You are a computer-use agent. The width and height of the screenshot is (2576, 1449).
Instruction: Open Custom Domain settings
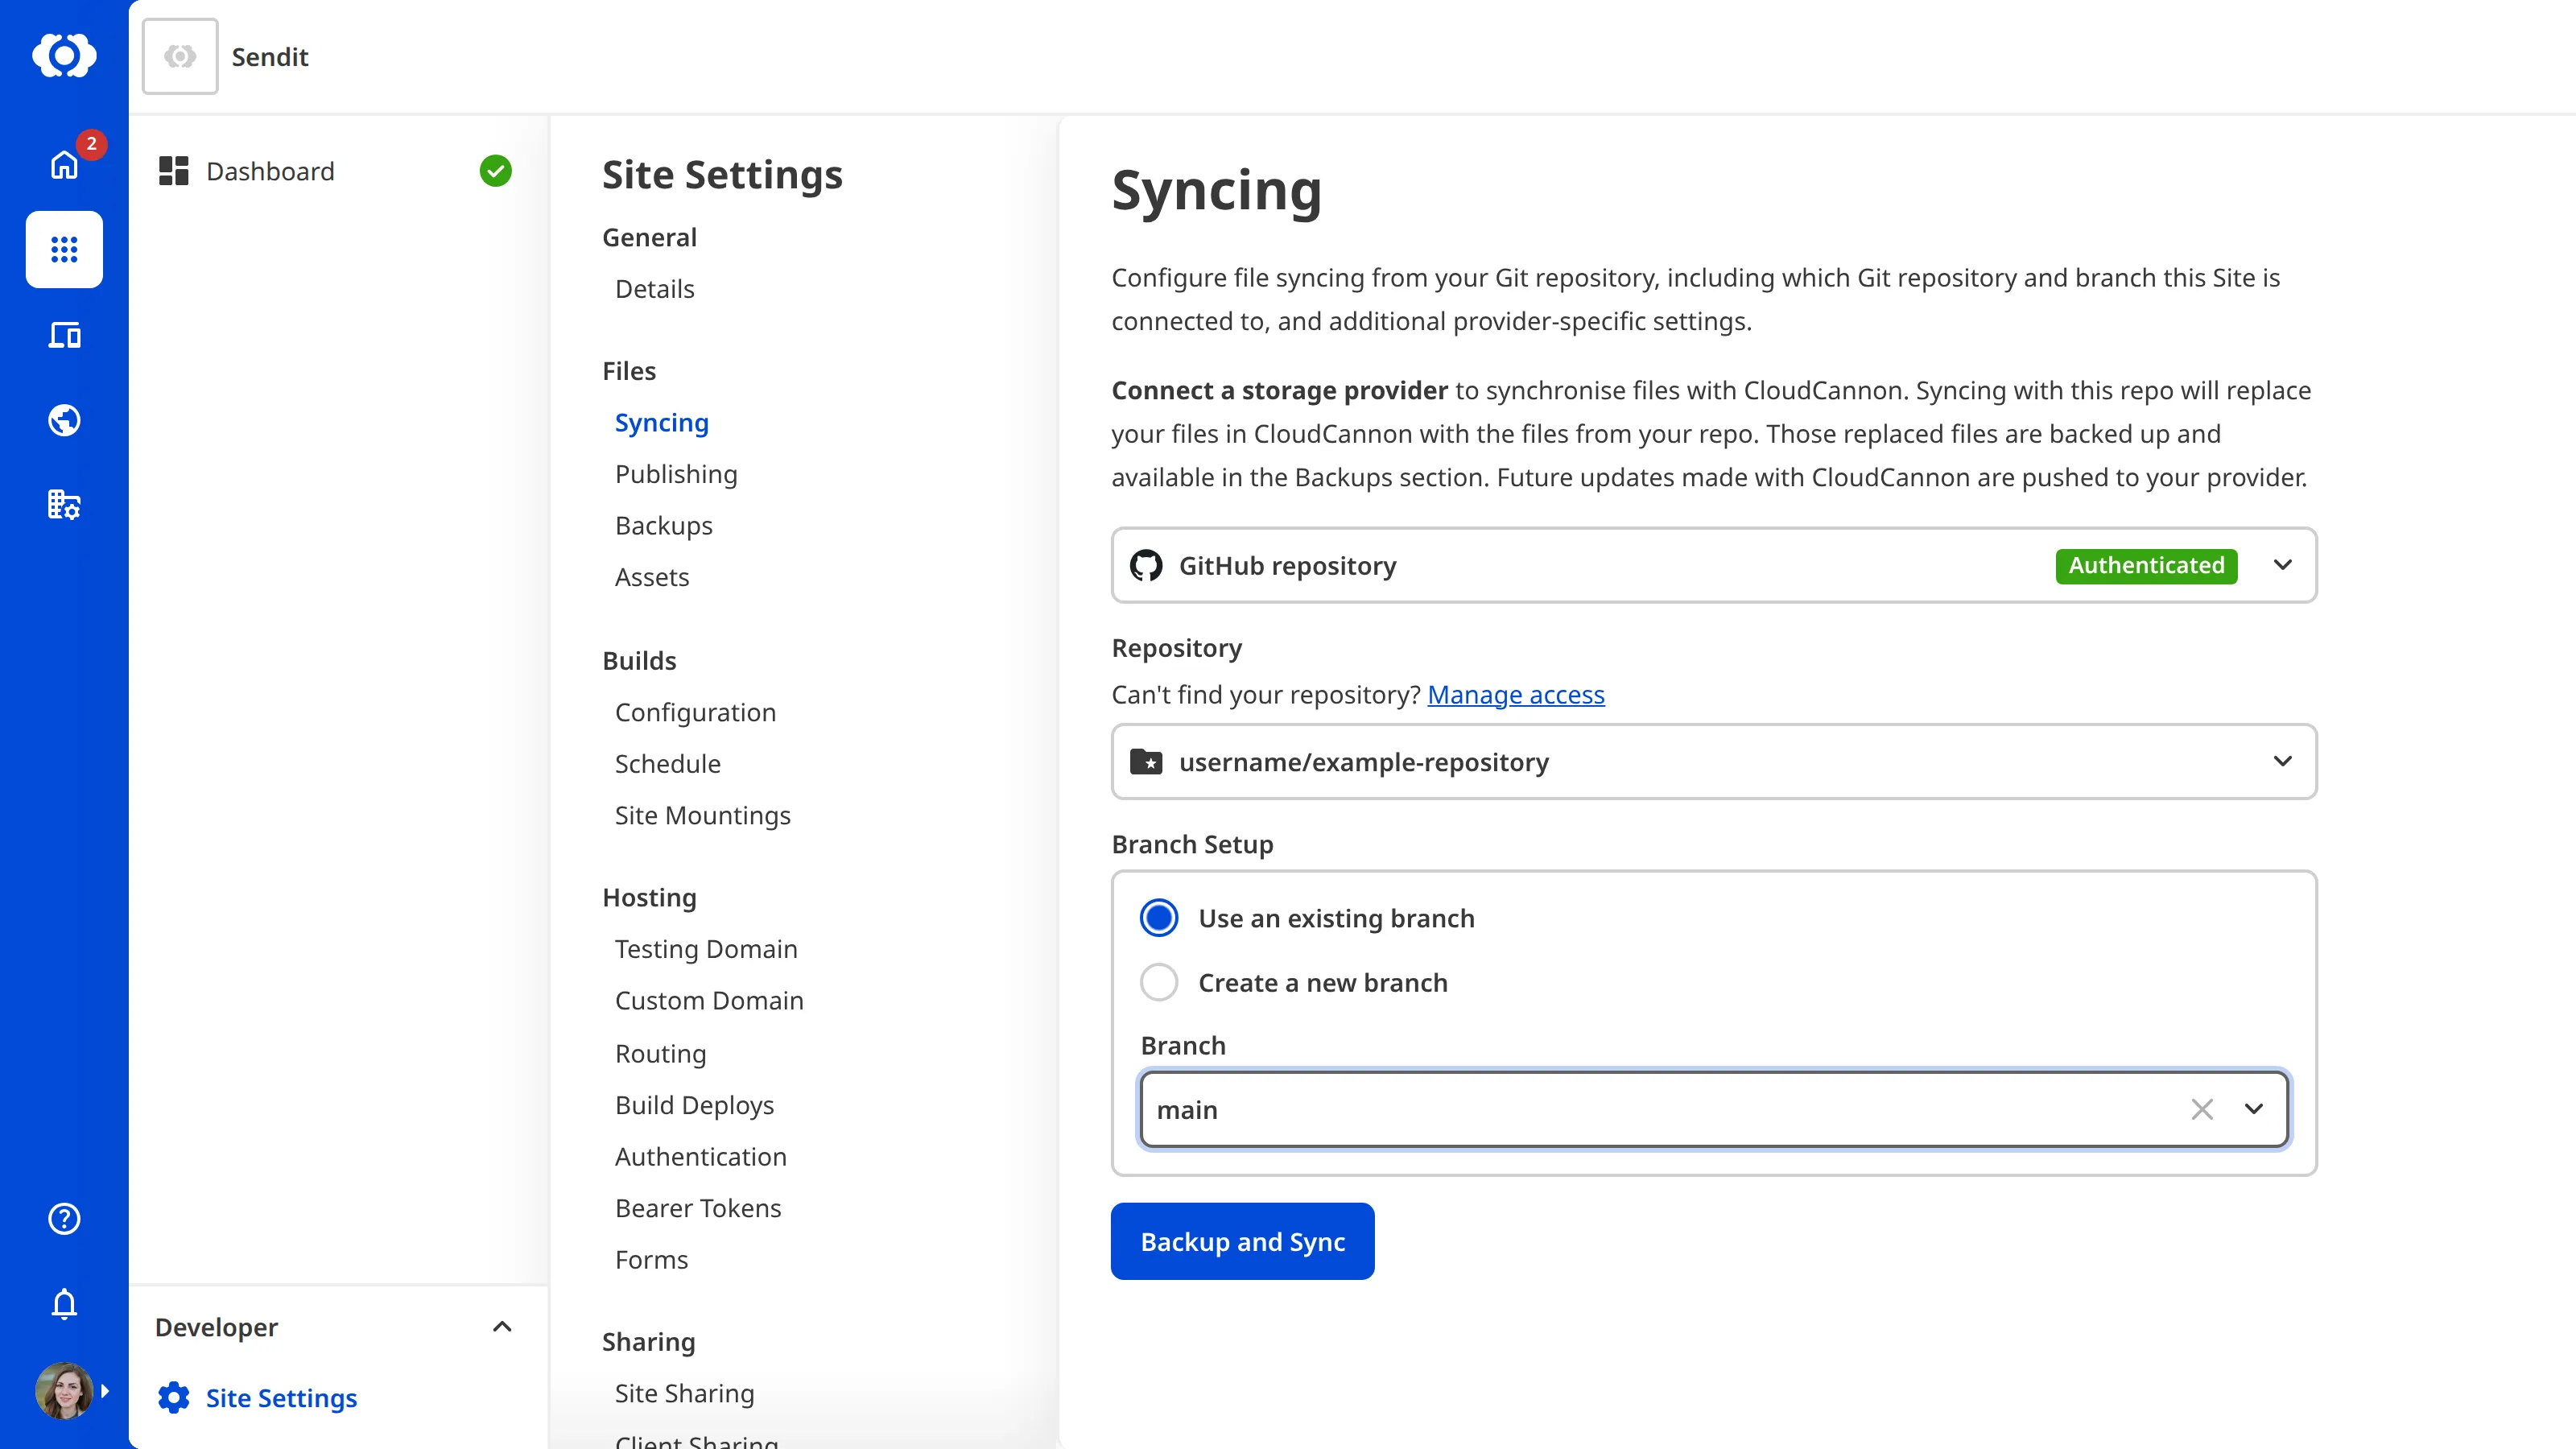pos(709,1001)
